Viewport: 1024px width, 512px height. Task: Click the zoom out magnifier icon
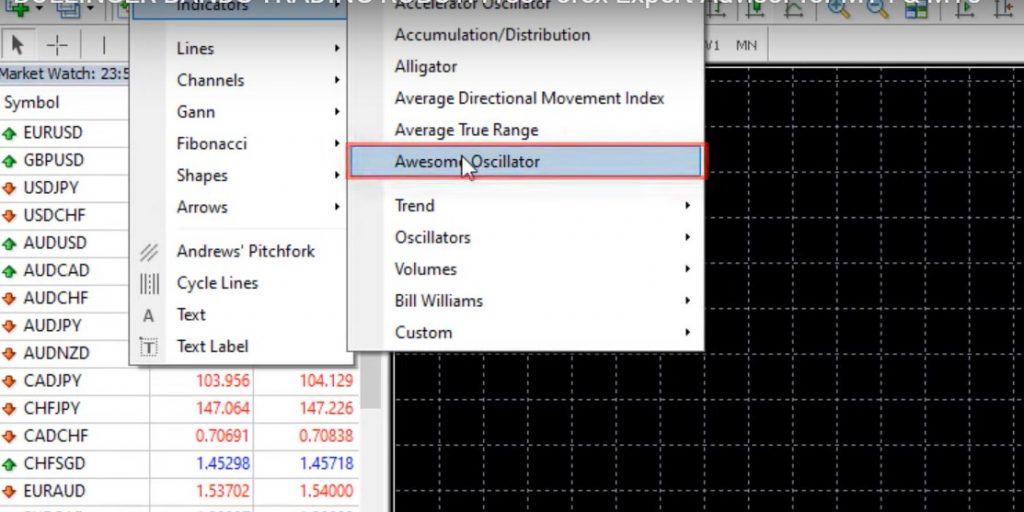pos(878,8)
